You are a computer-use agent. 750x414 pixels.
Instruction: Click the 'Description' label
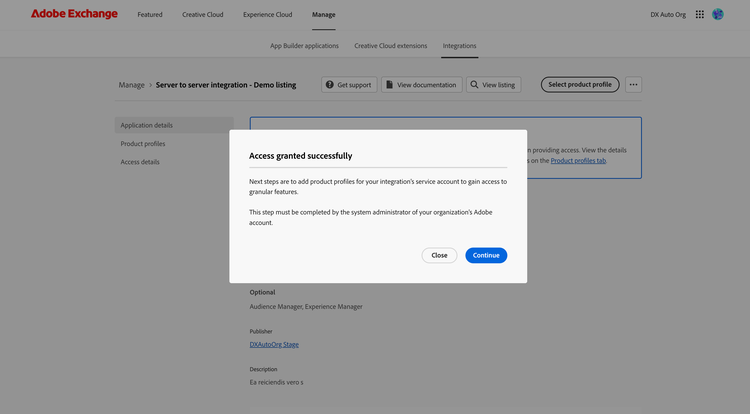(x=263, y=369)
